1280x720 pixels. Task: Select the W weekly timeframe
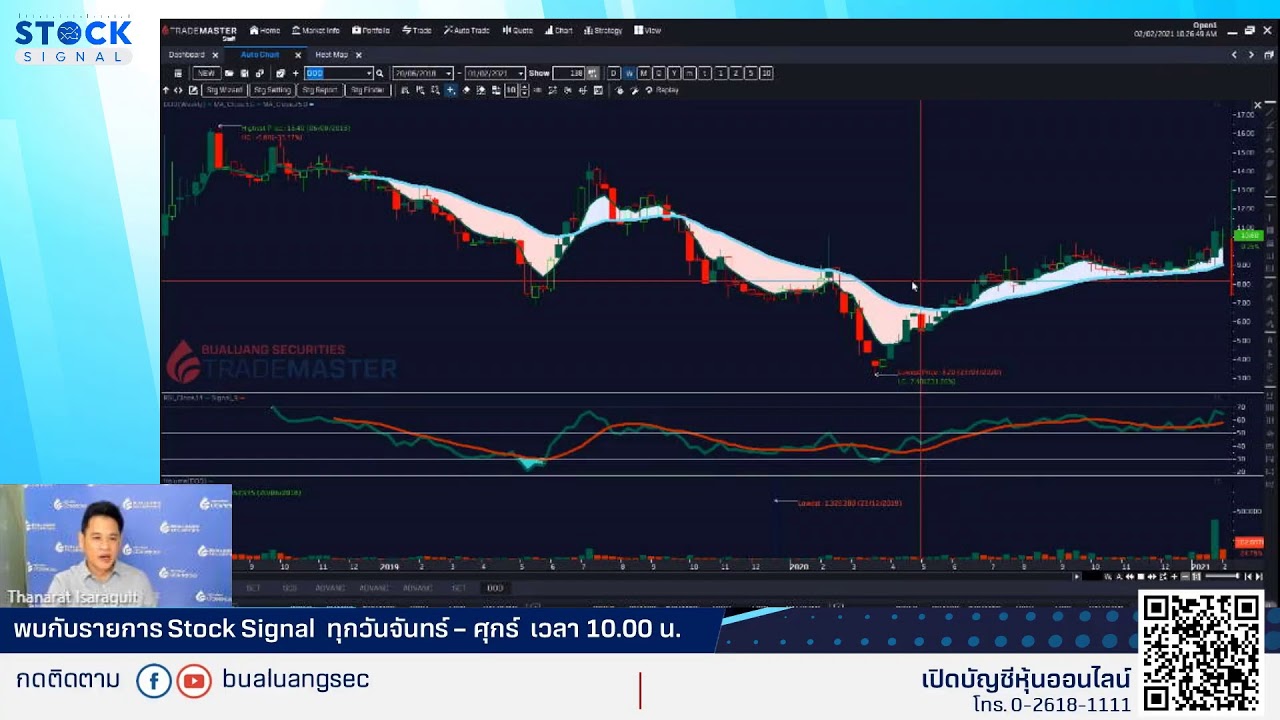coord(629,73)
